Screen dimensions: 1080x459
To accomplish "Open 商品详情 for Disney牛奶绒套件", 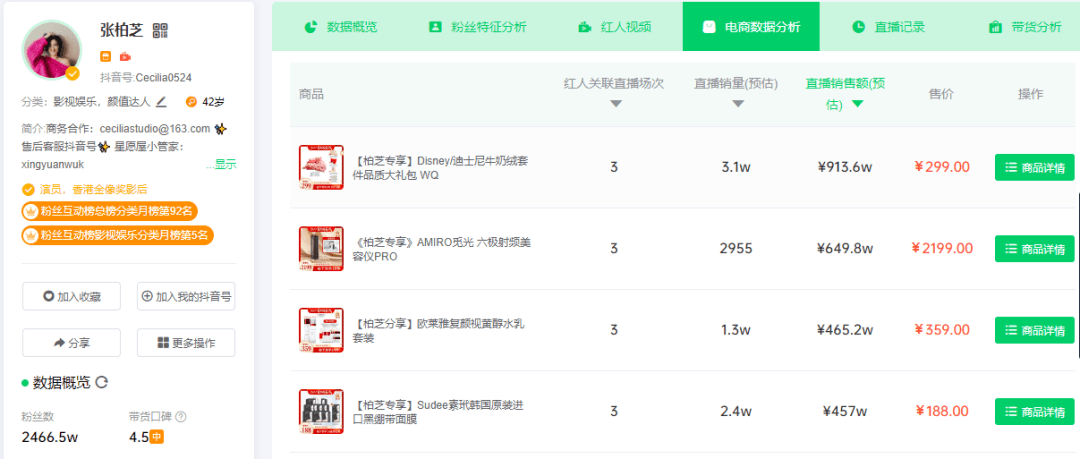I will pyautogui.click(x=1035, y=167).
